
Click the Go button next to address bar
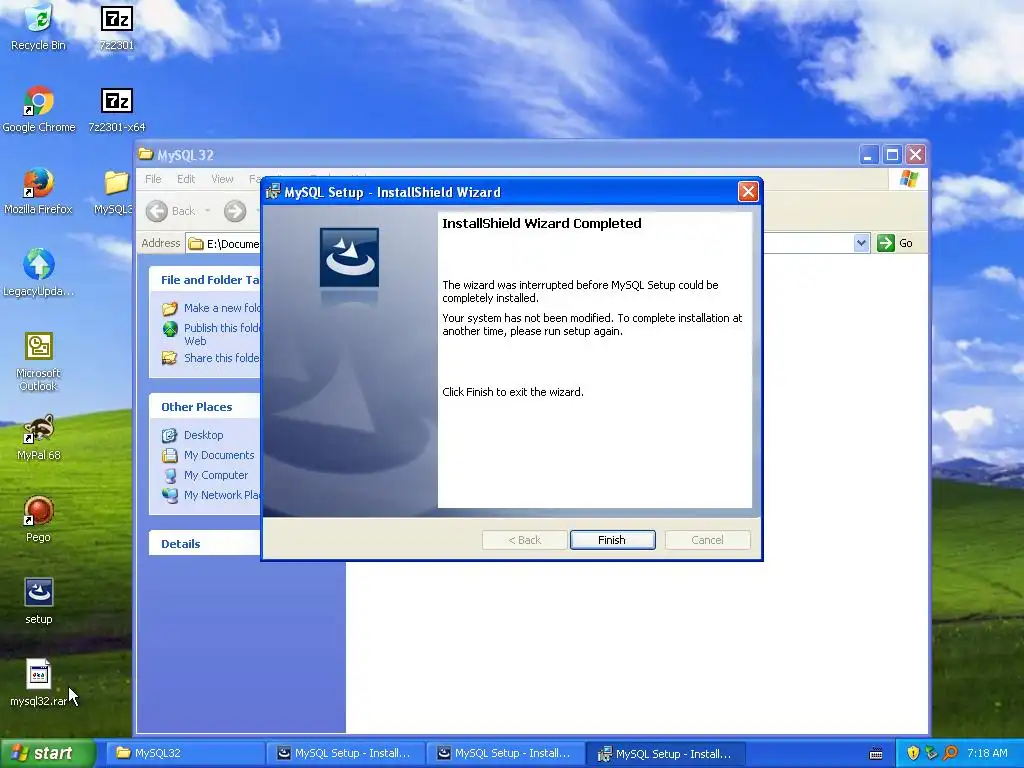coord(896,243)
